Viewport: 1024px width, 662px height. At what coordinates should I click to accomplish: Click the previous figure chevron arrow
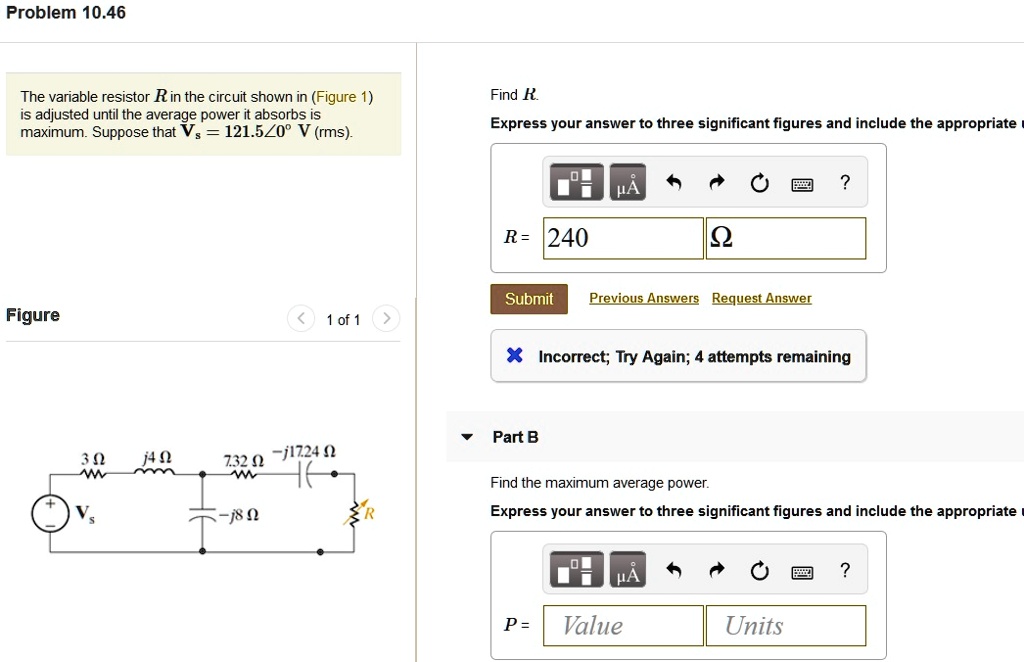coord(300,318)
